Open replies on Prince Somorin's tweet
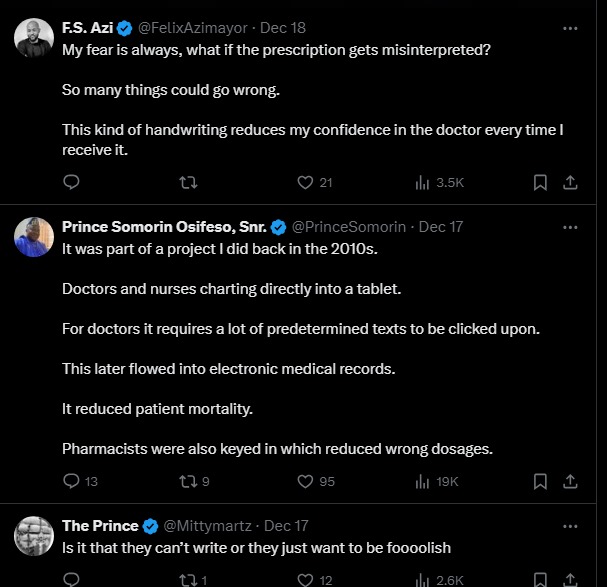607x587 pixels. coord(71,481)
